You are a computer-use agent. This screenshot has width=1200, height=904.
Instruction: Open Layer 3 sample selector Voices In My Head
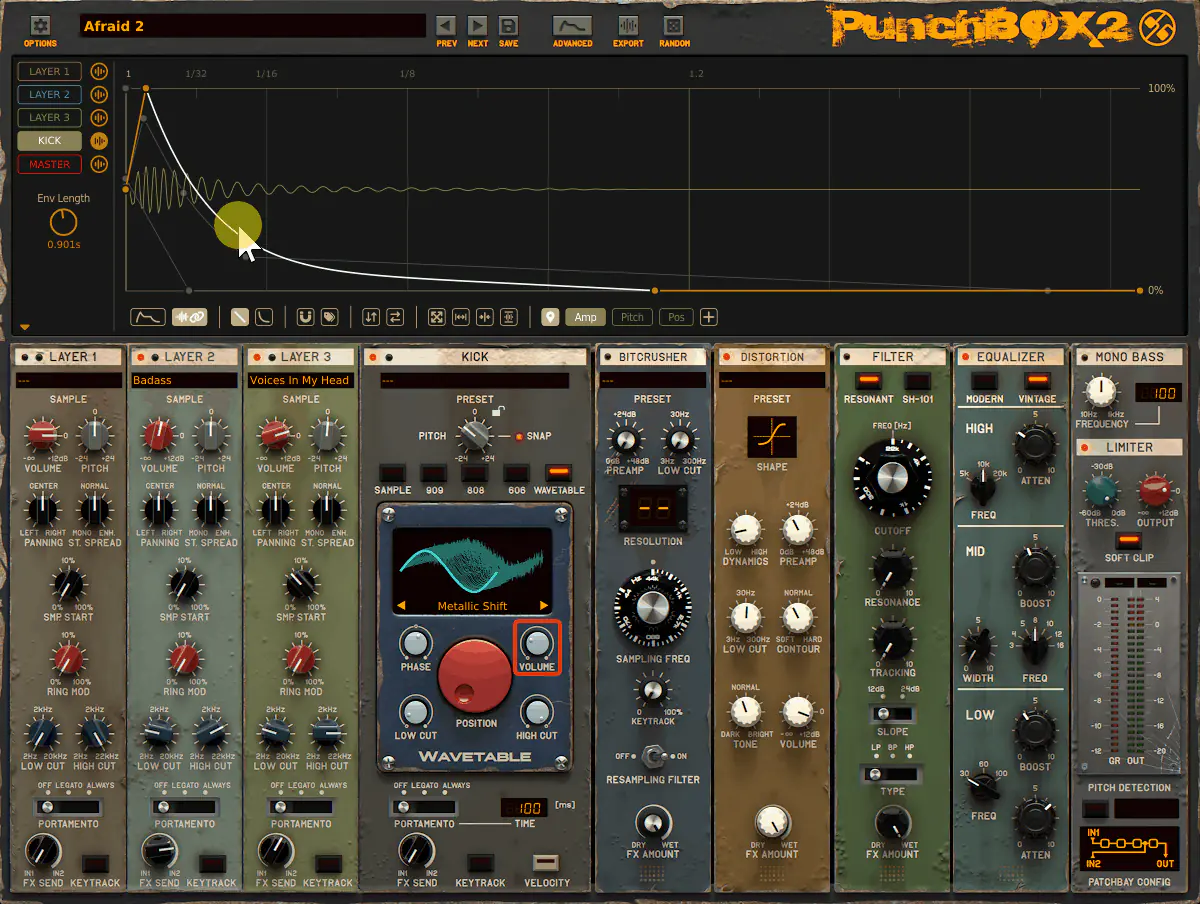click(x=301, y=380)
